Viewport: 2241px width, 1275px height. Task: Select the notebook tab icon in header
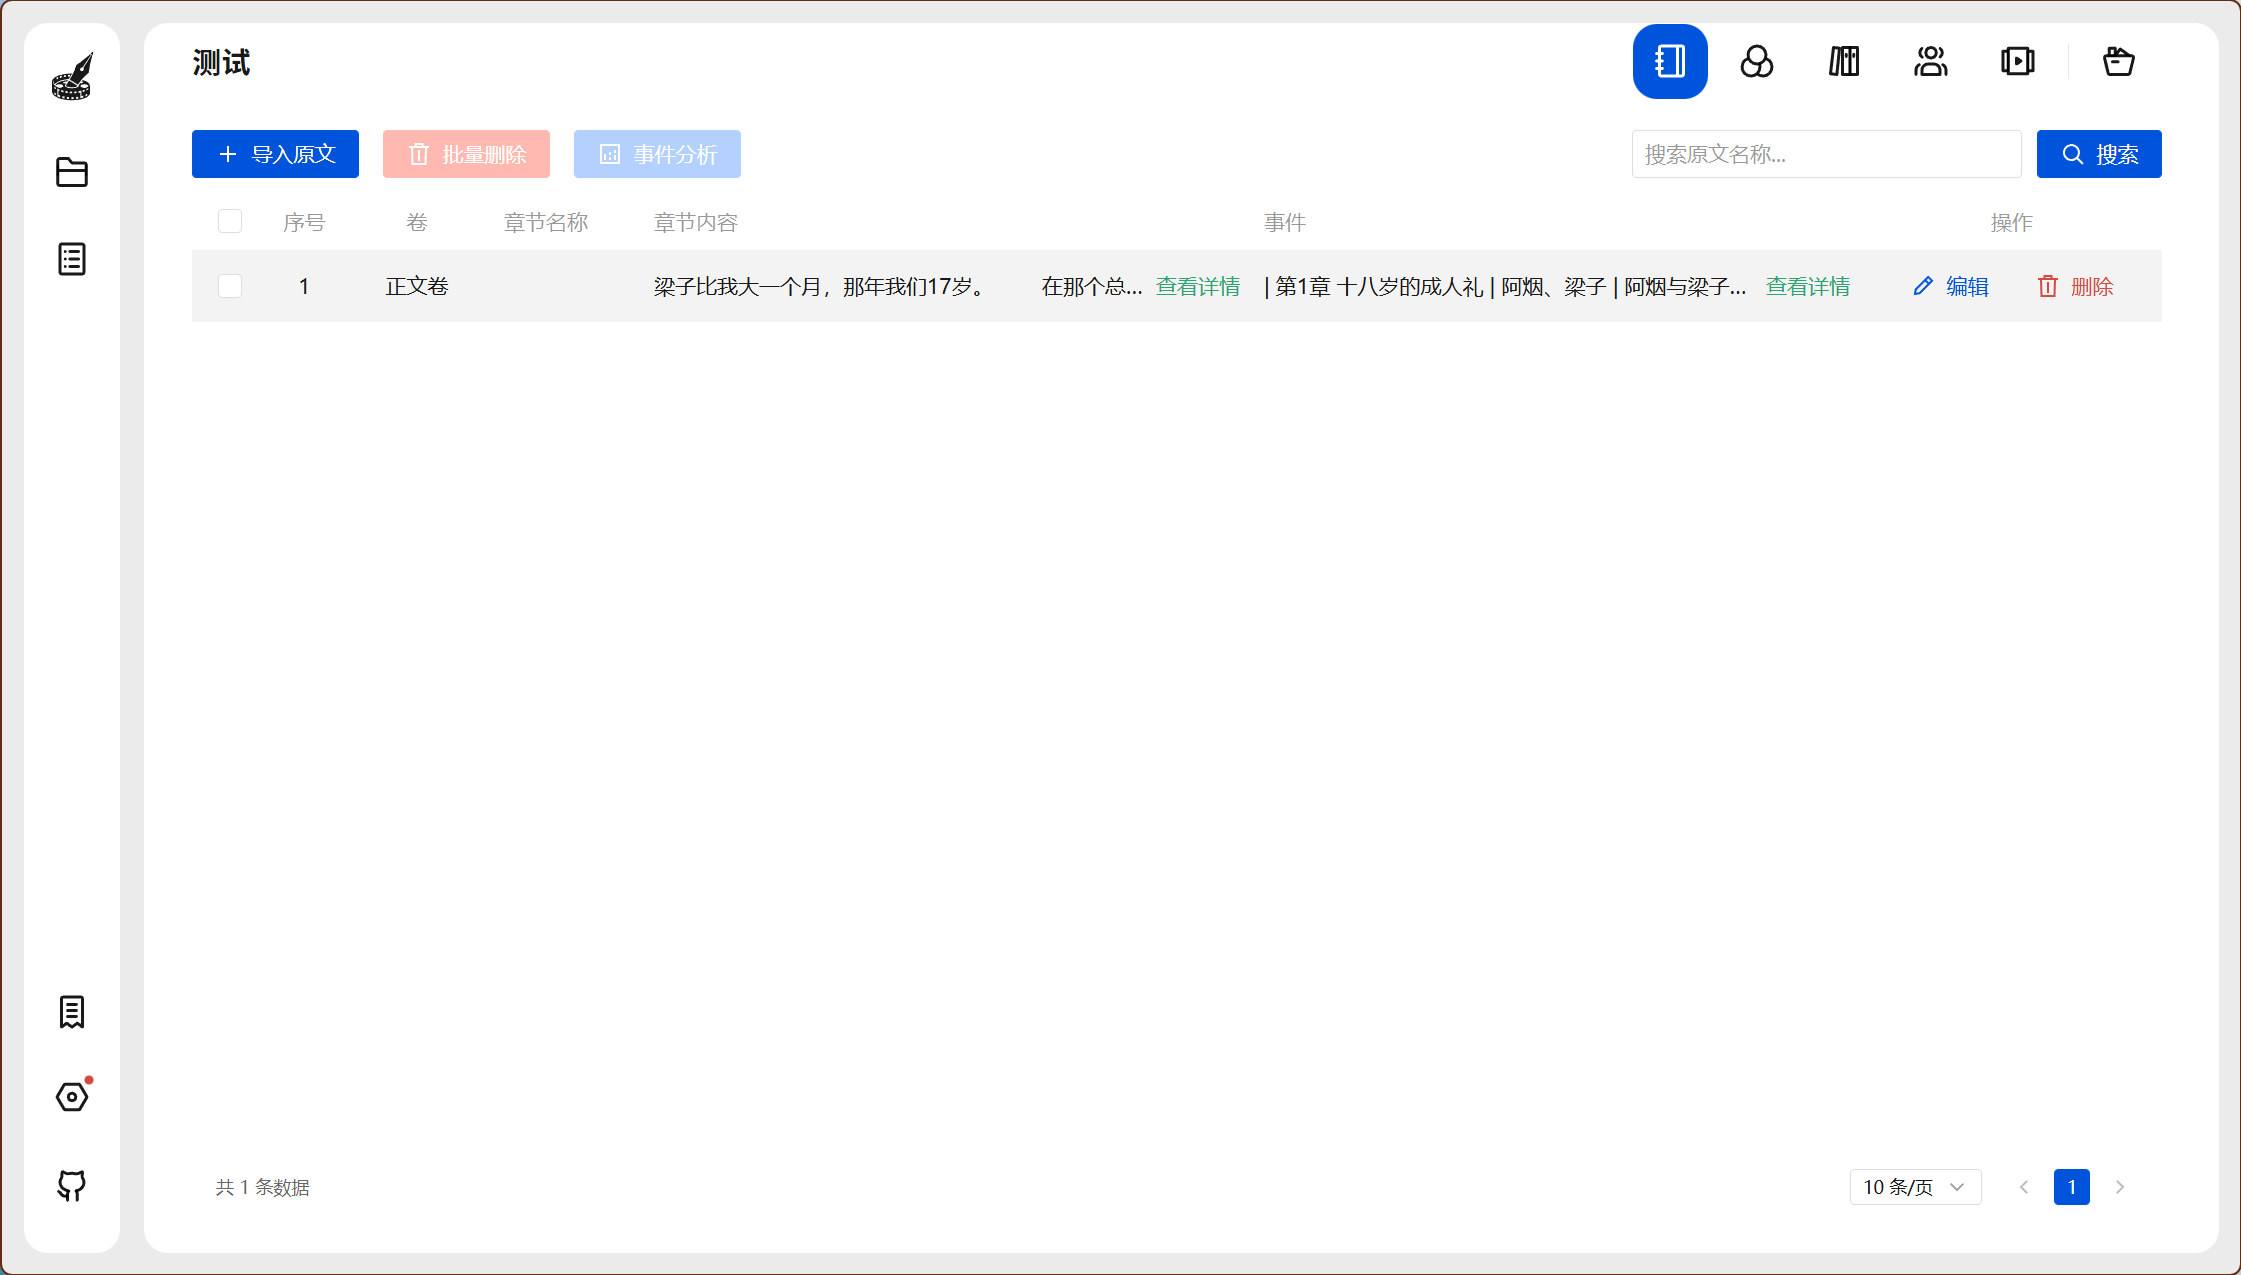pyautogui.click(x=1670, y=61)
